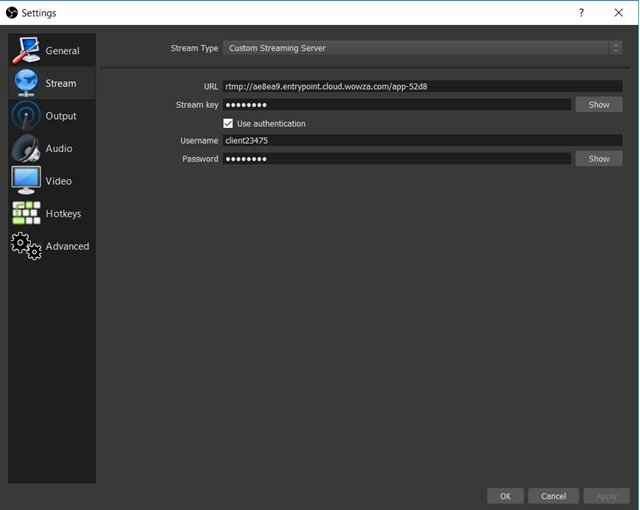This screenshot has height=510, width=640.
Task: Switch to Audio settings tab label
Action: coord(59,149)
